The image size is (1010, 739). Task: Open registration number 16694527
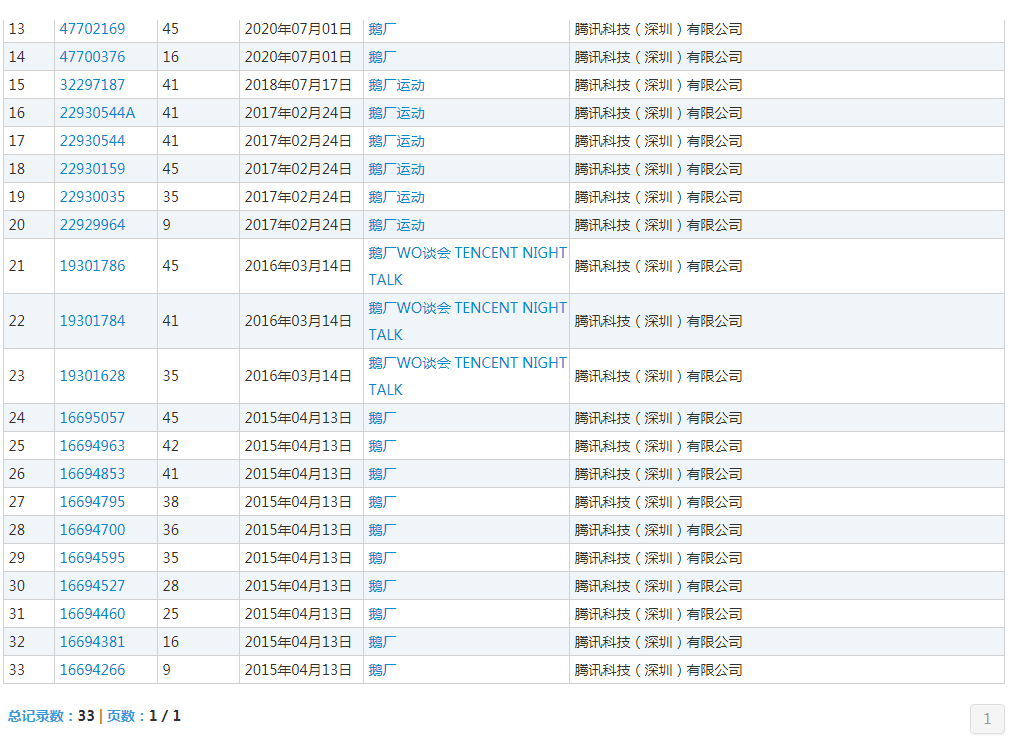pos(92,586)
